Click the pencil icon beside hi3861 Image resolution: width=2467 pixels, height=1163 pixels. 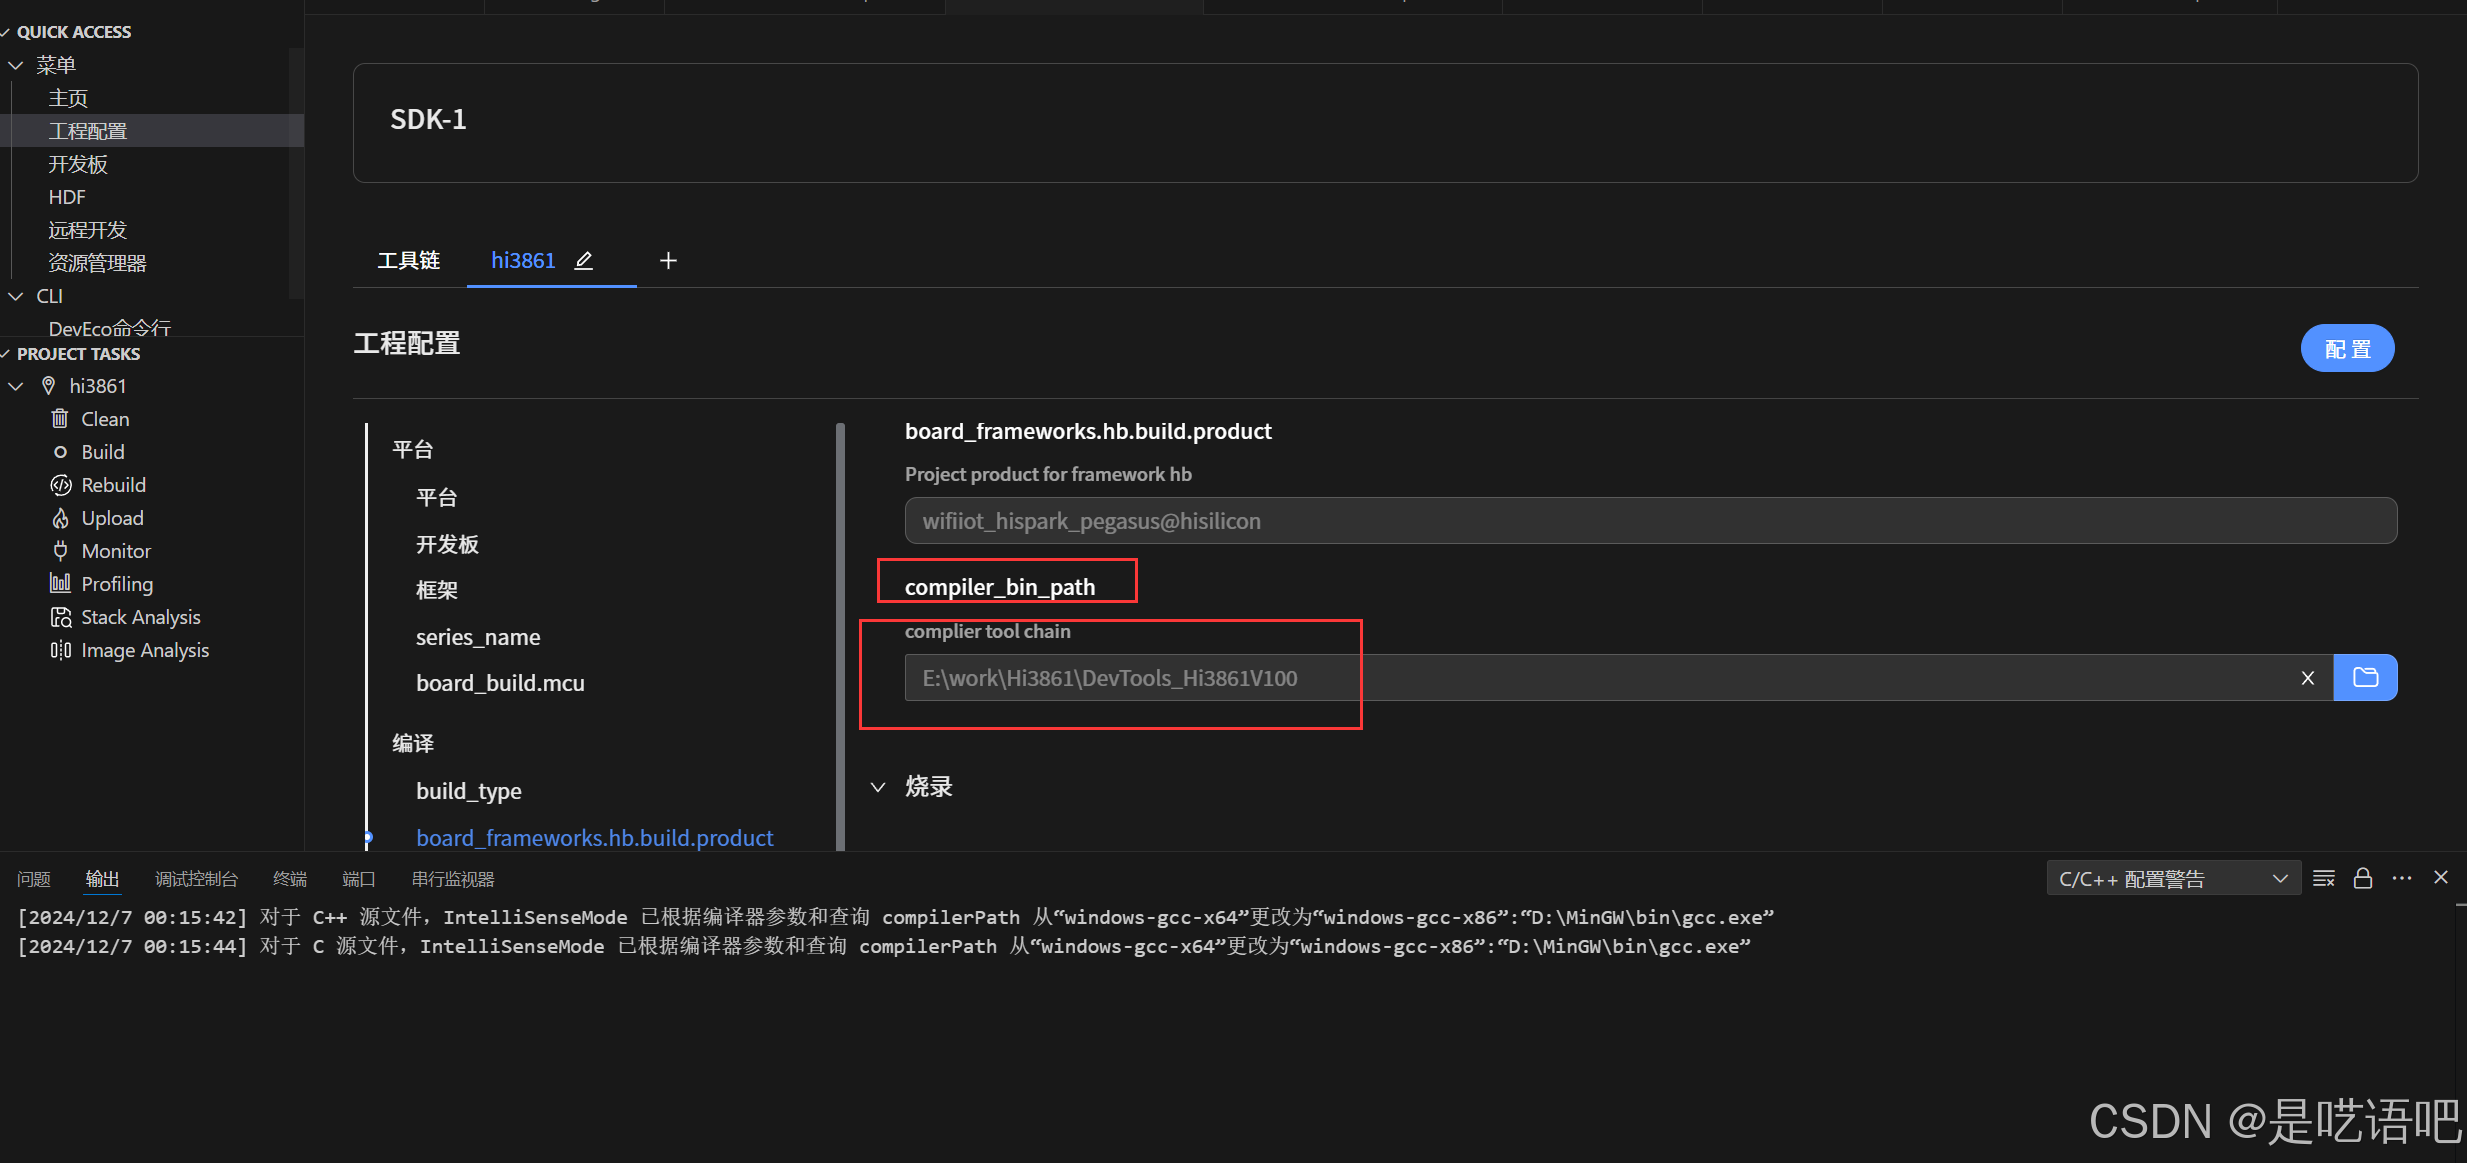pos(584,261)
